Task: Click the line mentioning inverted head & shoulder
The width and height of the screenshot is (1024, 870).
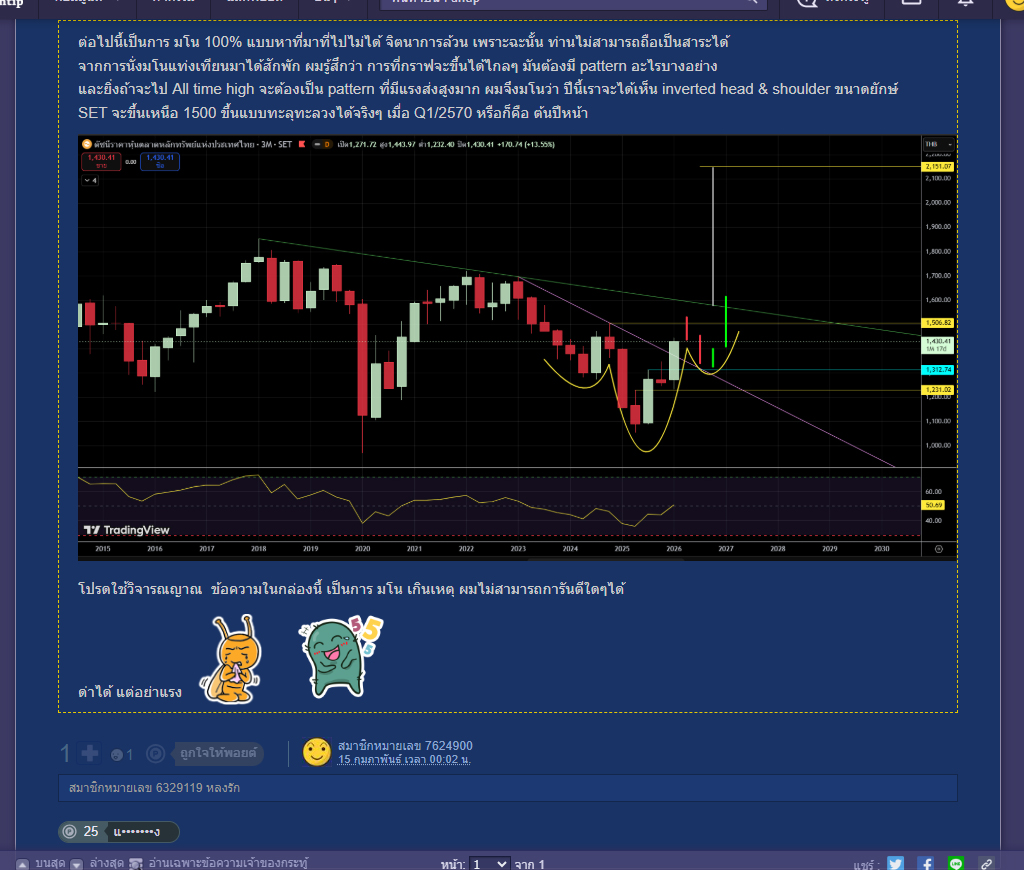Action: [488, 89]
